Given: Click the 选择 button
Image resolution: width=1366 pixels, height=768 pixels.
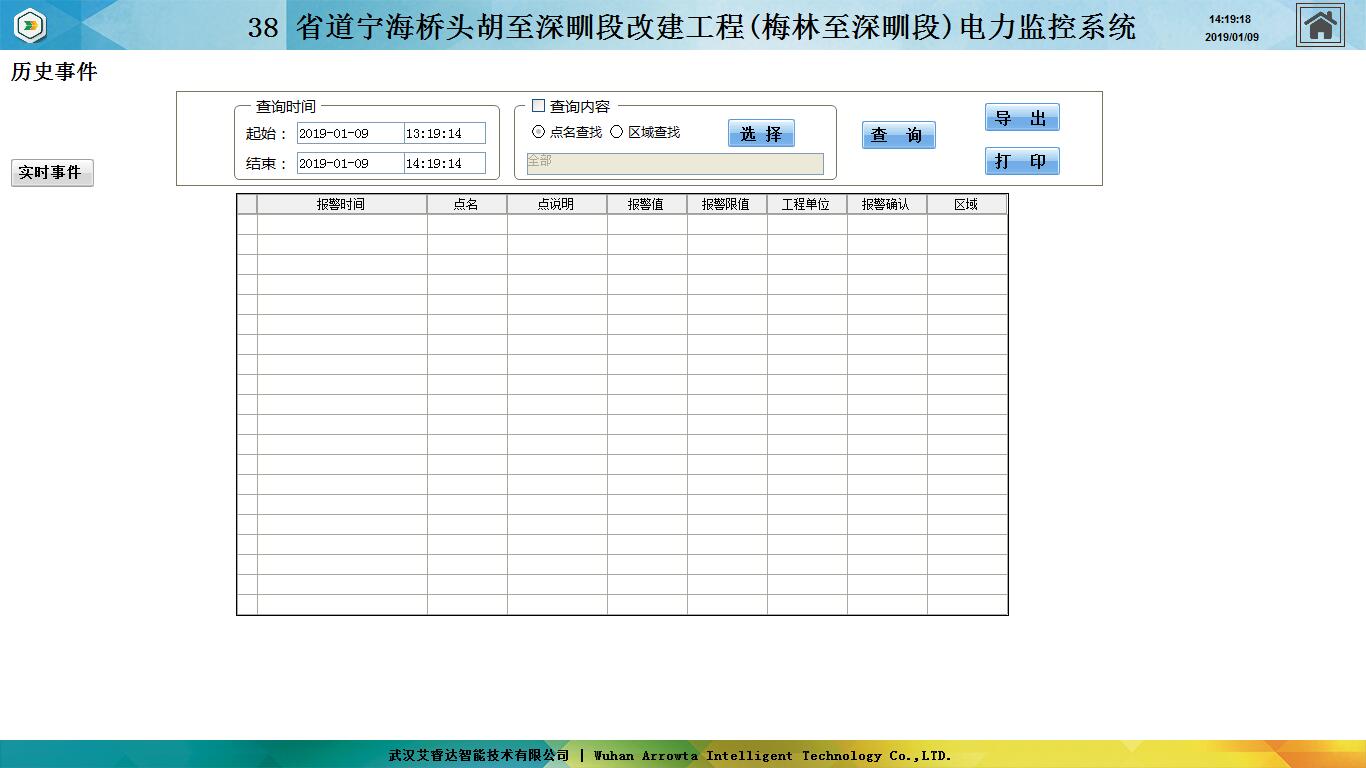Looking at the screenshot, I should pyautogui.click(x=761, y=134).
